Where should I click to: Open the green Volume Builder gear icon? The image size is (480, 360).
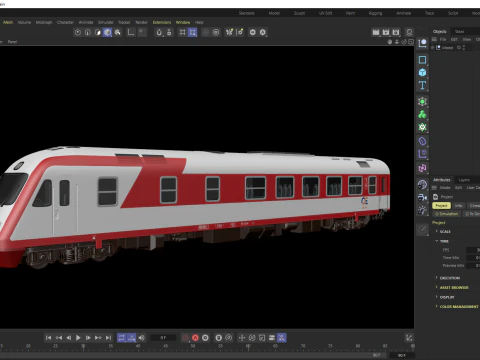(422, 127)
